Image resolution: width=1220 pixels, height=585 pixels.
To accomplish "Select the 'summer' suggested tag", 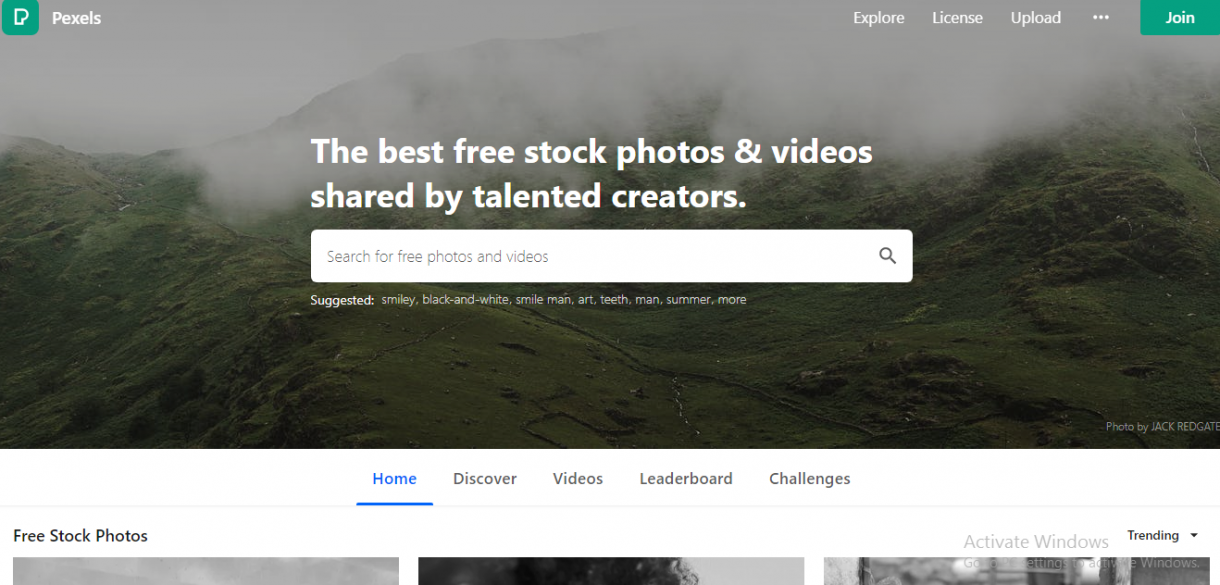I will (688, 300).
